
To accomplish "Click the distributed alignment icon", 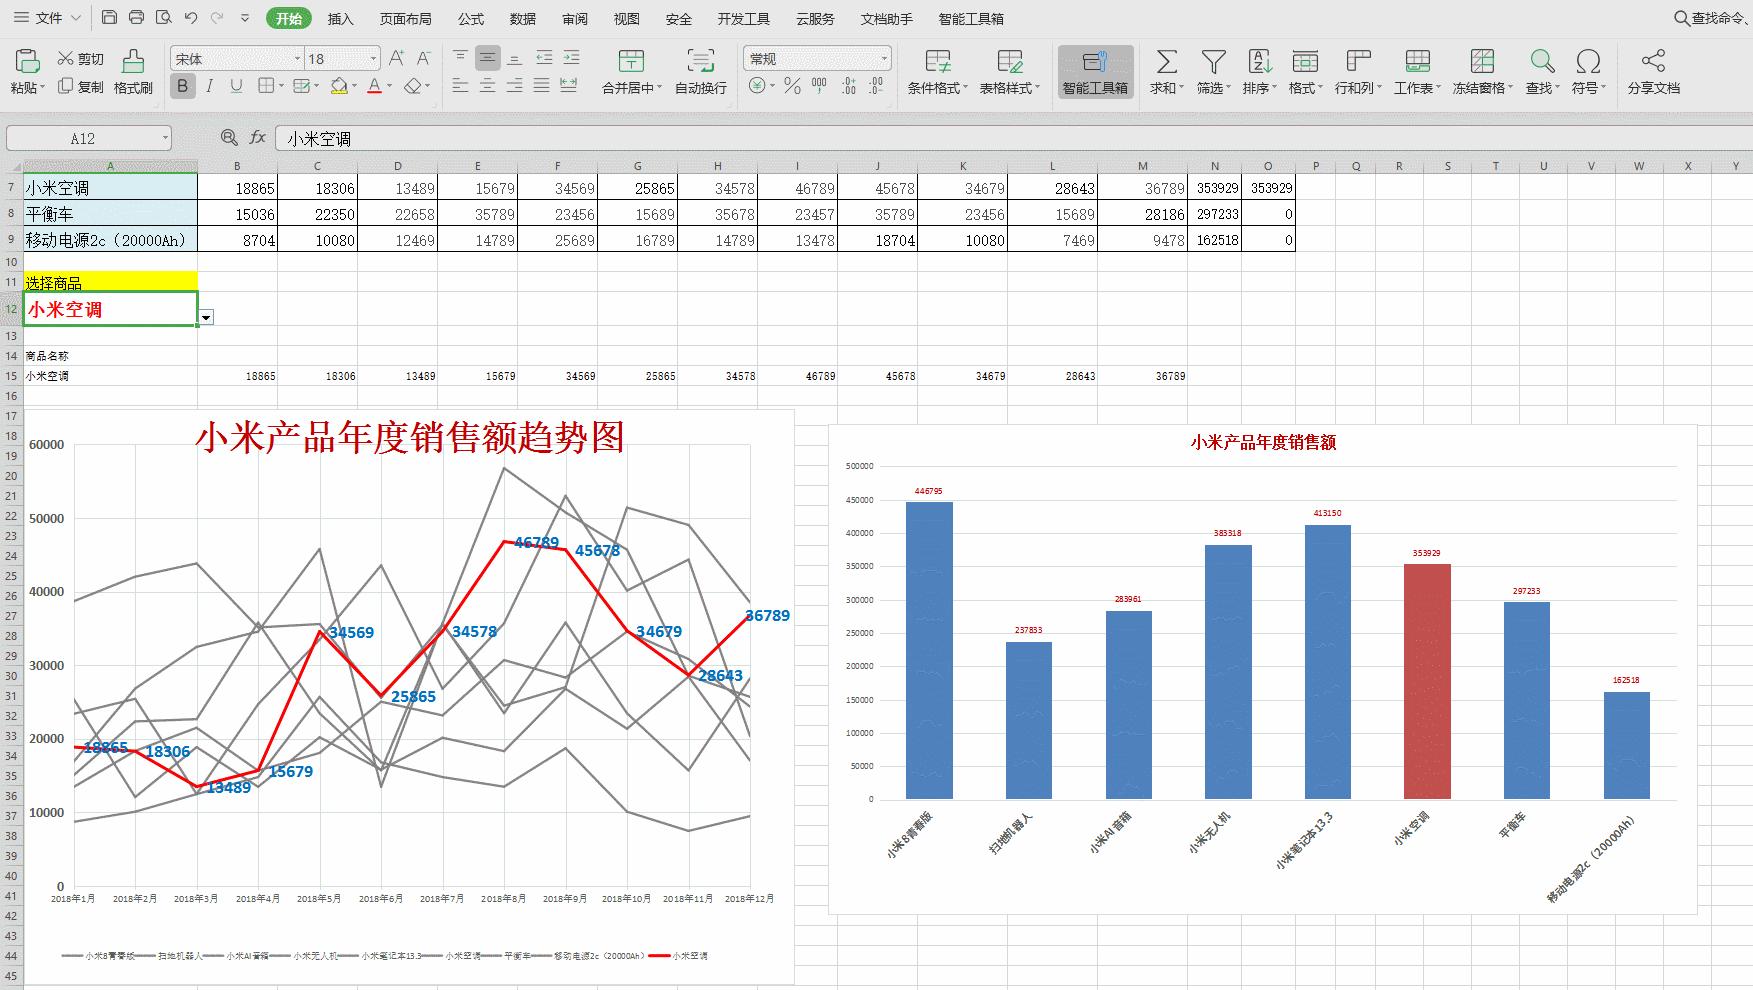I will (569, 86).
